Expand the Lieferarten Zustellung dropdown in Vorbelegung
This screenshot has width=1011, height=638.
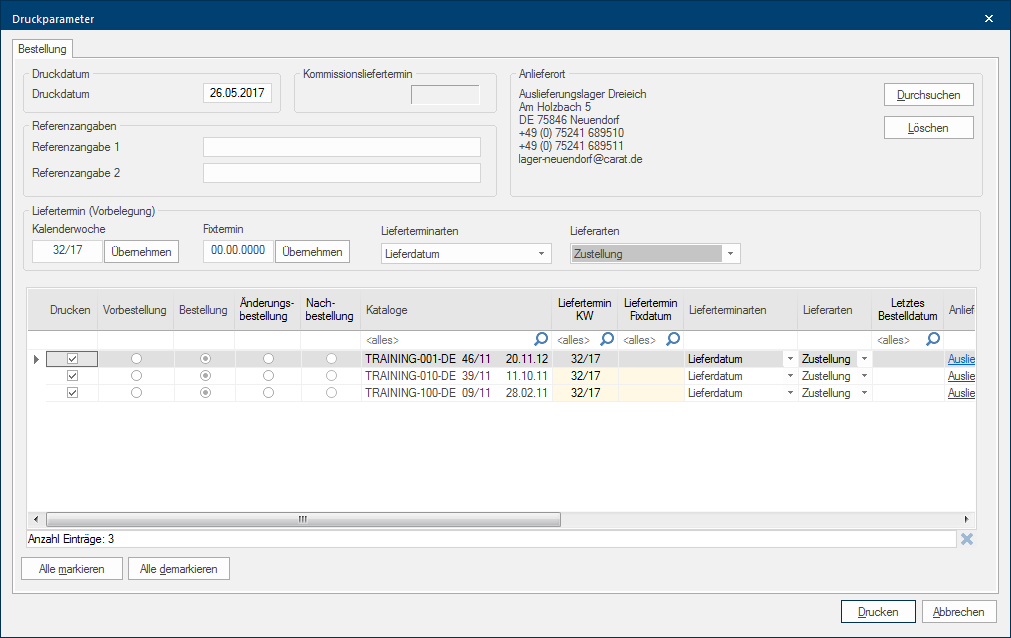pos(731,254)
